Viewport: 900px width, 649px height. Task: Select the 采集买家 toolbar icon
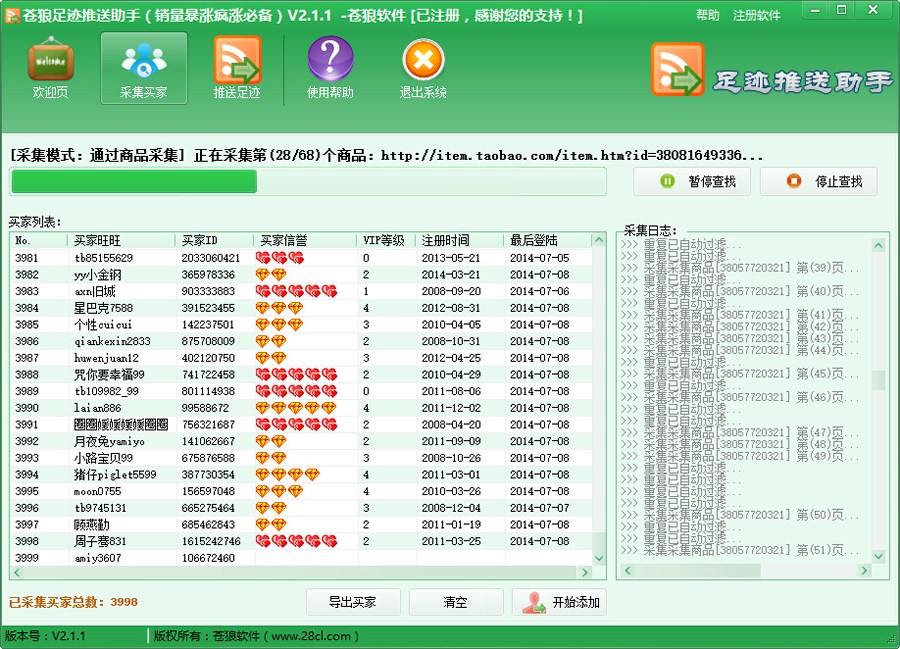click(143, 68)
